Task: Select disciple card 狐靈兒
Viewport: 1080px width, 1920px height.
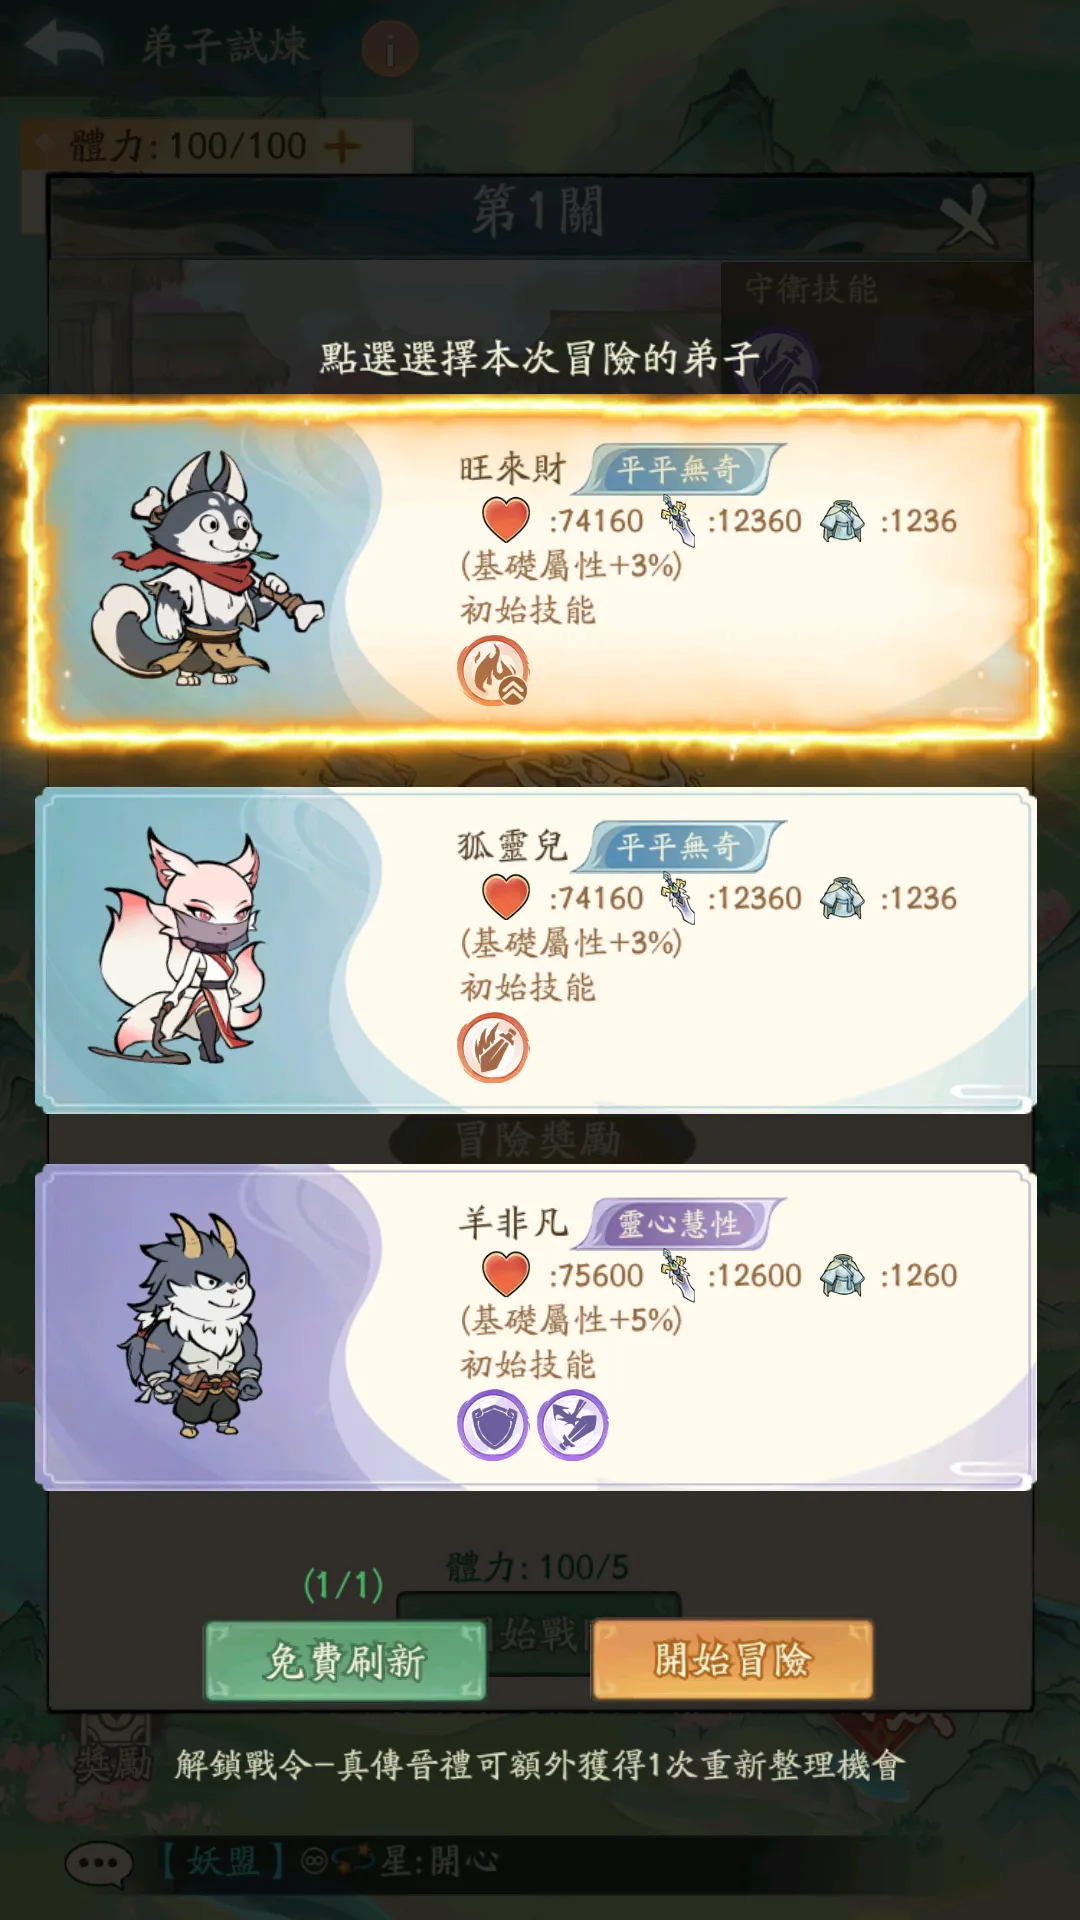Action: click(536, 950)
